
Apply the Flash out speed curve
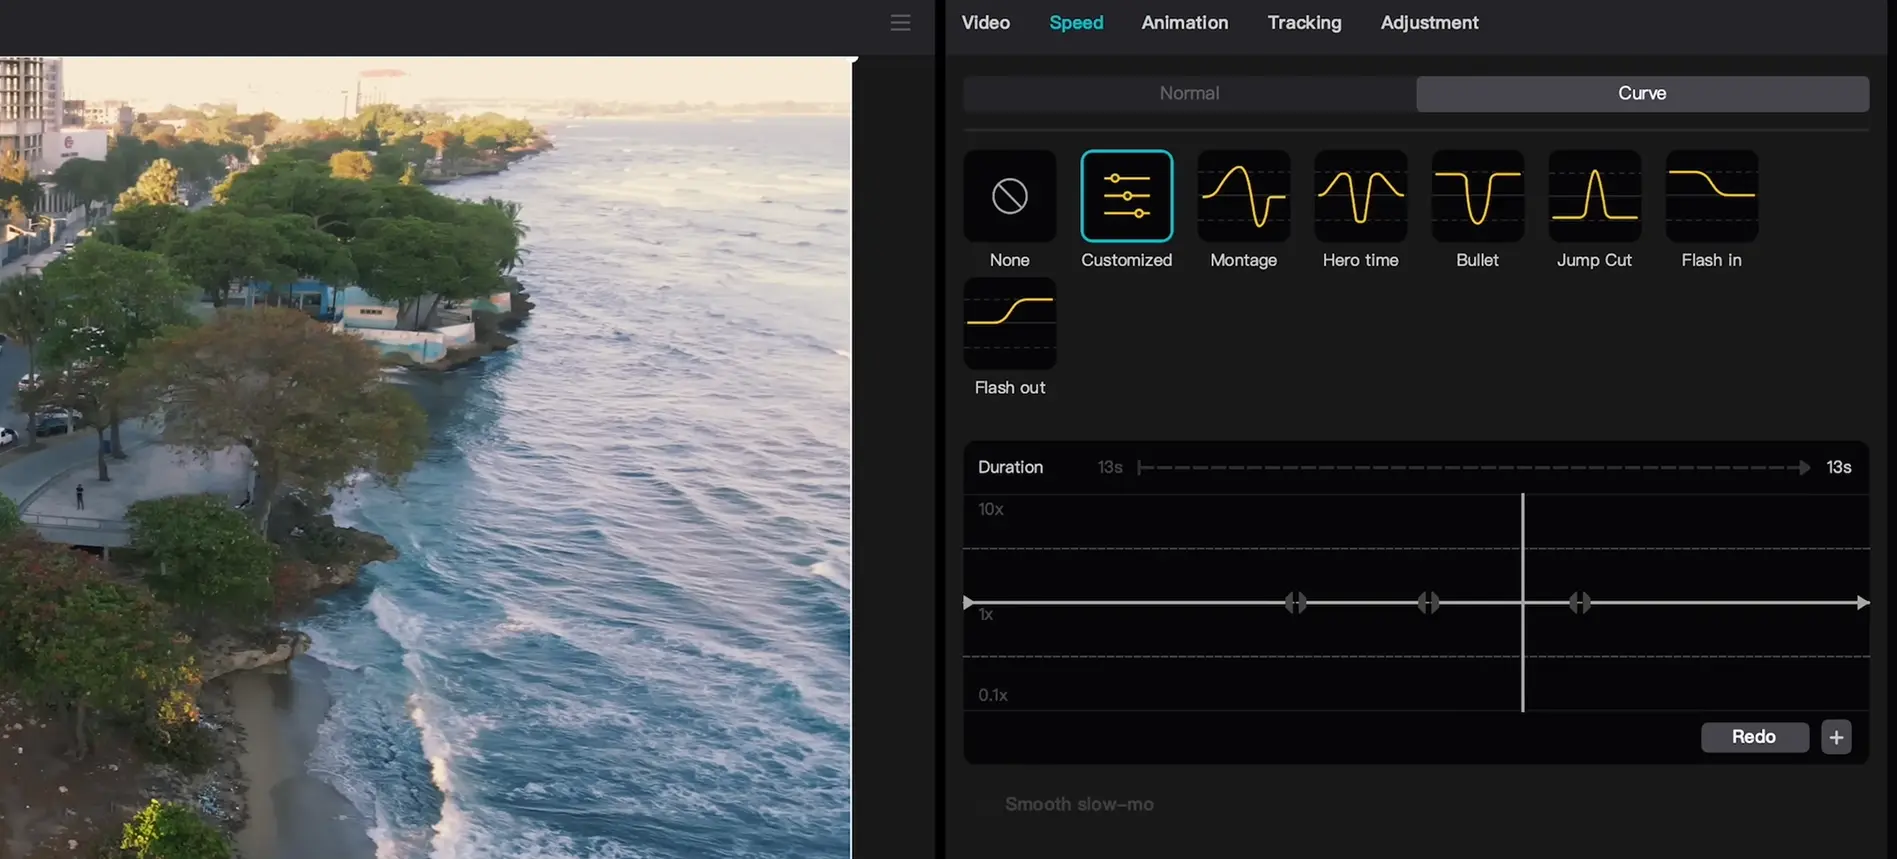1009,324
